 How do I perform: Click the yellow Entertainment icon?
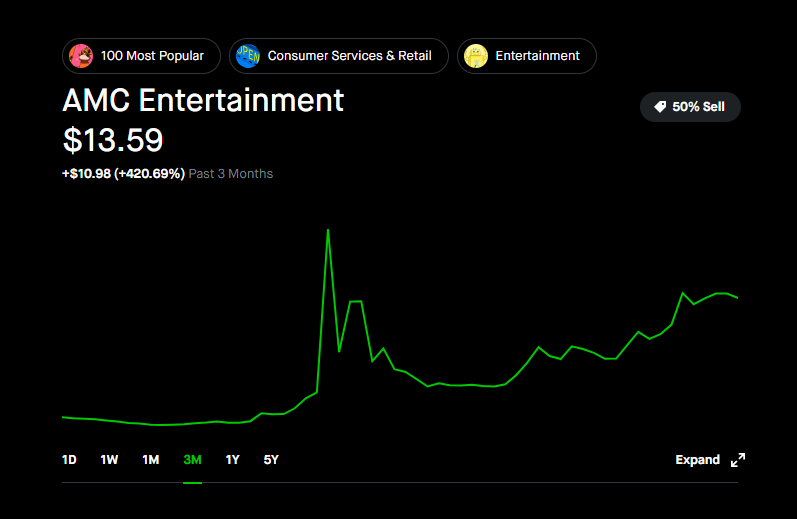[x=476, y=56]
